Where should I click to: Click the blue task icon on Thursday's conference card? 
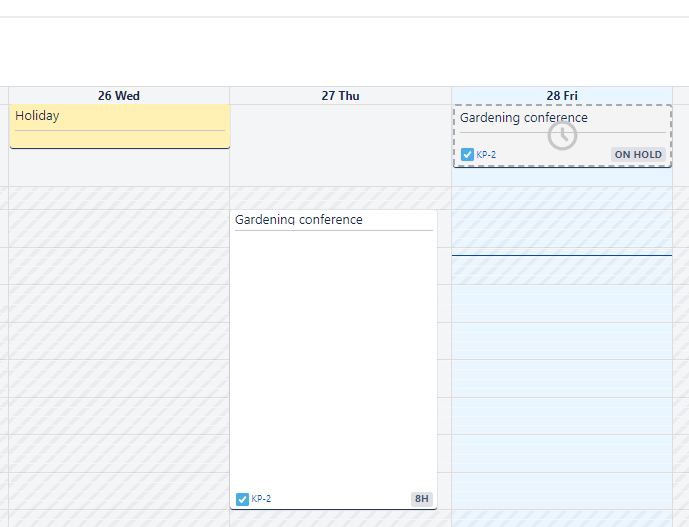point(242,499)
